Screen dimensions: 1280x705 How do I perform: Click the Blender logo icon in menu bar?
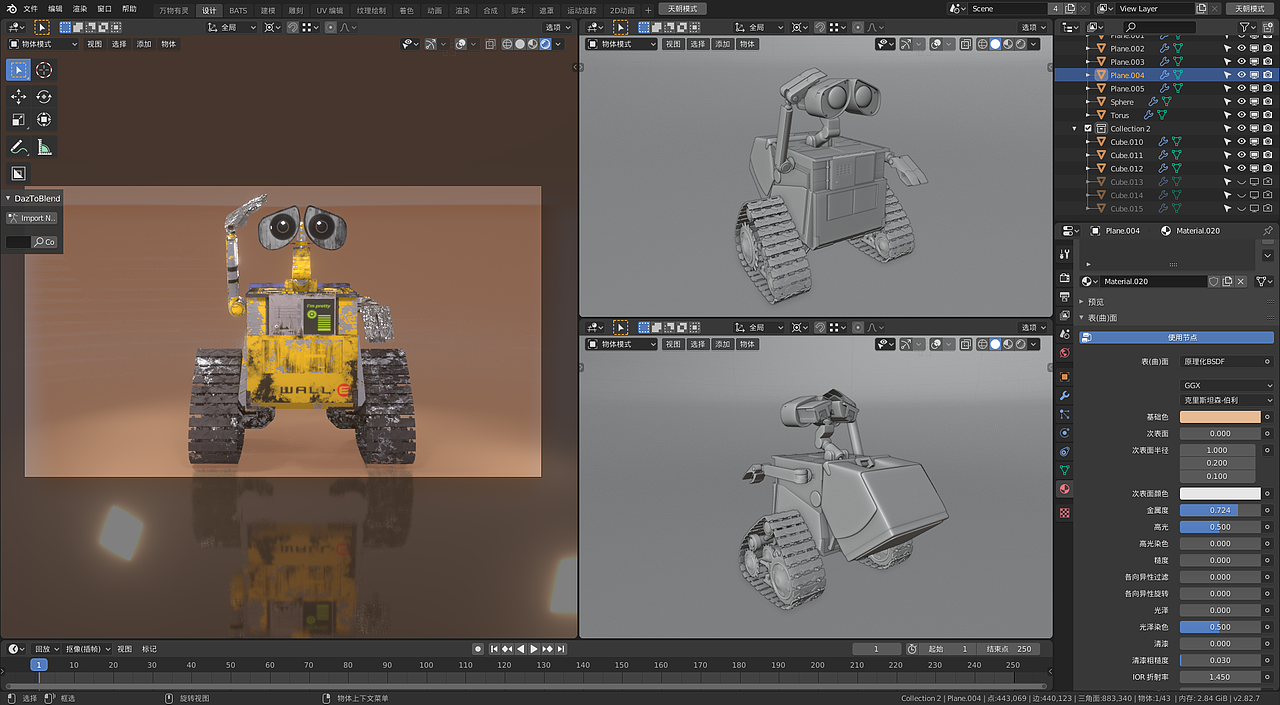[x=11, y=8]
